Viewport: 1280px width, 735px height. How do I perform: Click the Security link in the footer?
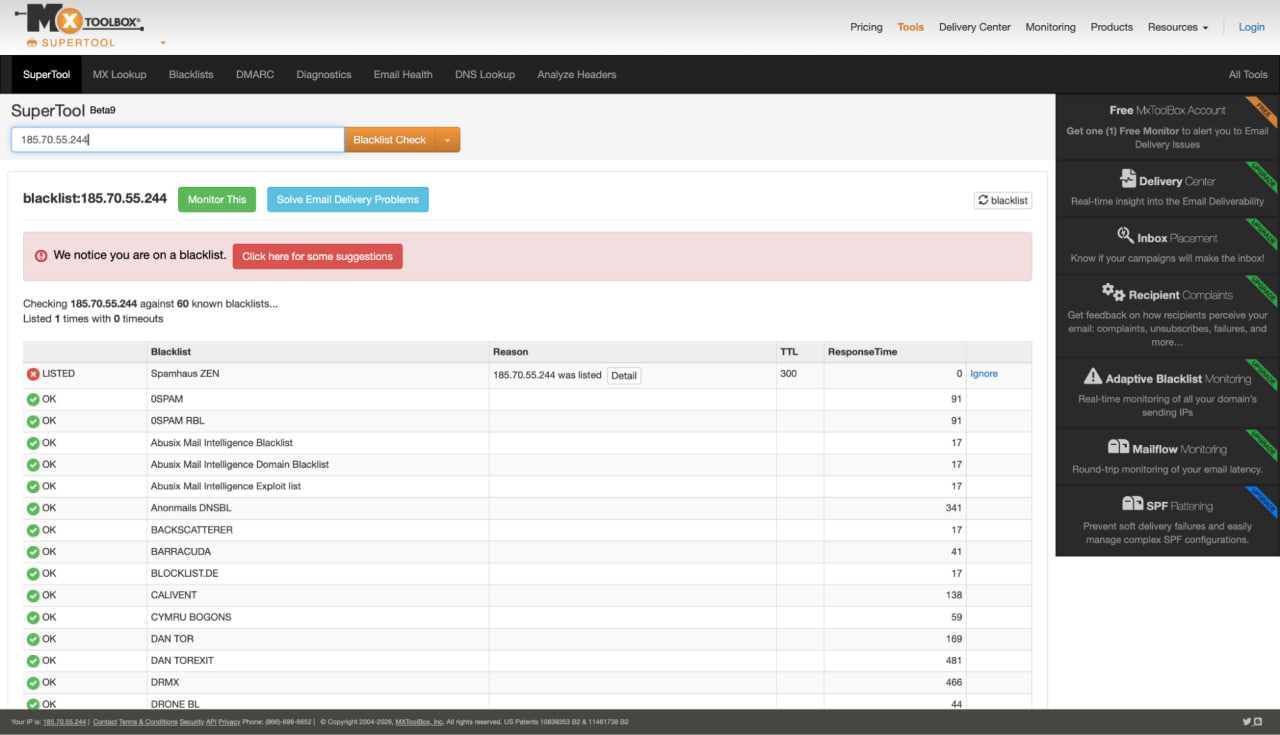191,721
